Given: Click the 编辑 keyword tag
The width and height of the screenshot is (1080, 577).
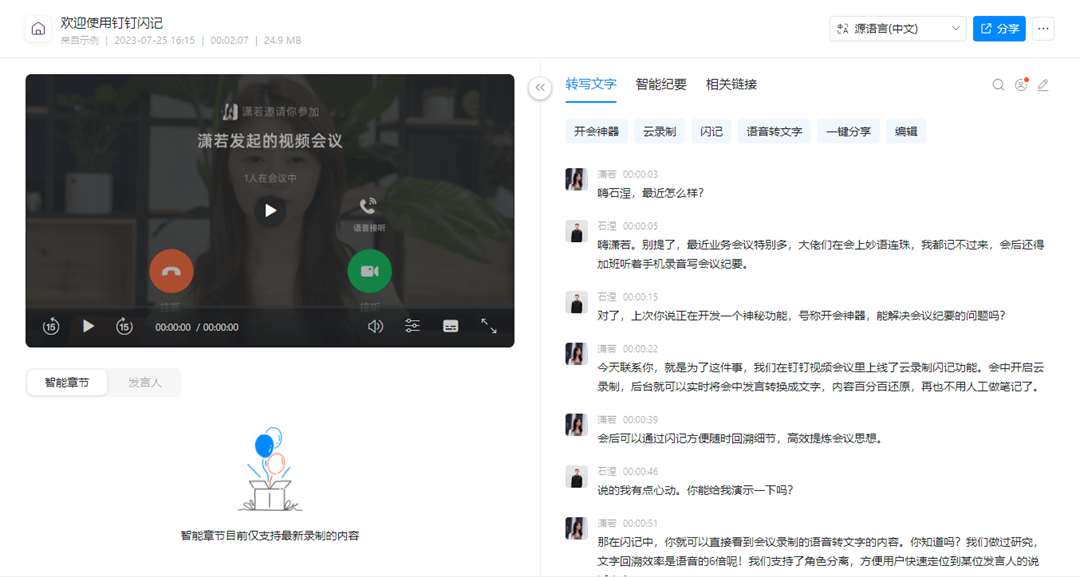Looking at the screenshot, I should click(x=906, y=132).
